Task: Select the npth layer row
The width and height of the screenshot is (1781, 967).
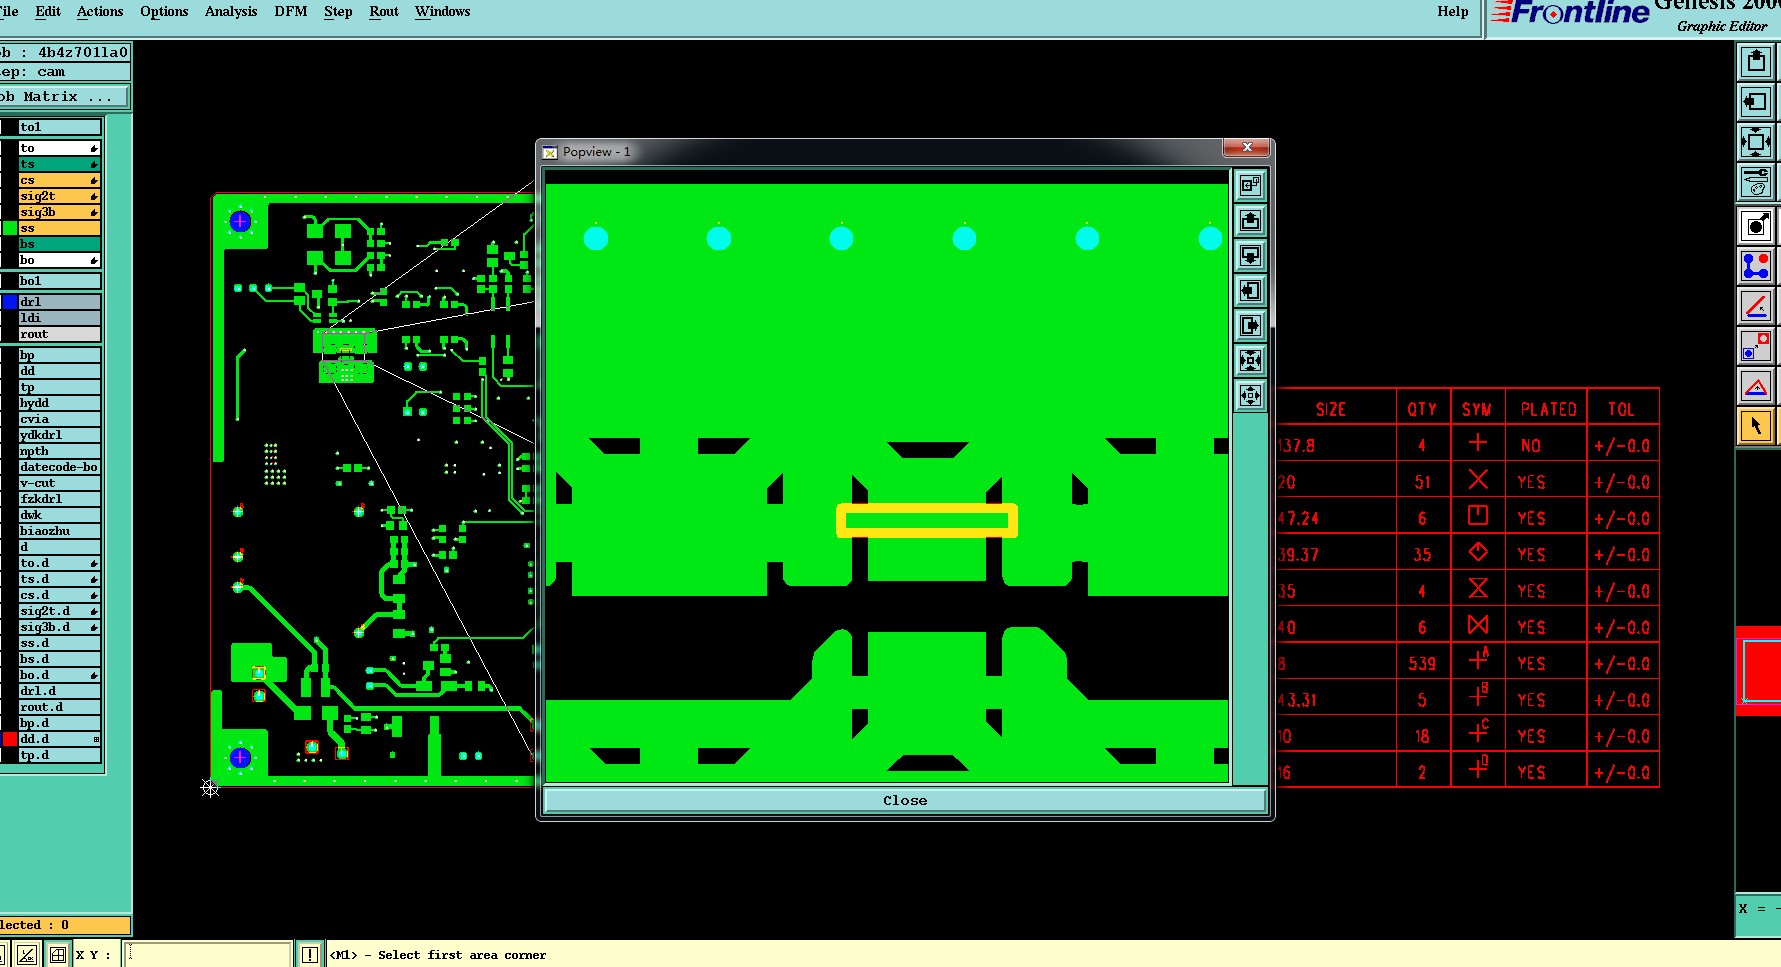Action: 60,451
